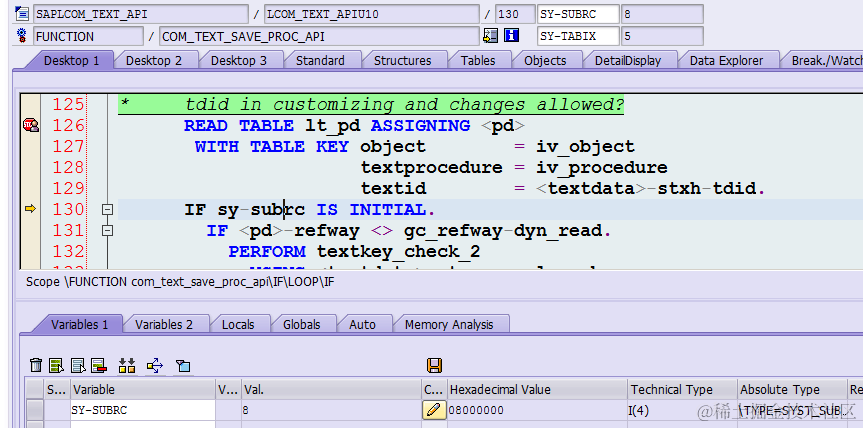The image size is (863, 428).
Task: Open the Standard tab
Action: coord(320,61)
